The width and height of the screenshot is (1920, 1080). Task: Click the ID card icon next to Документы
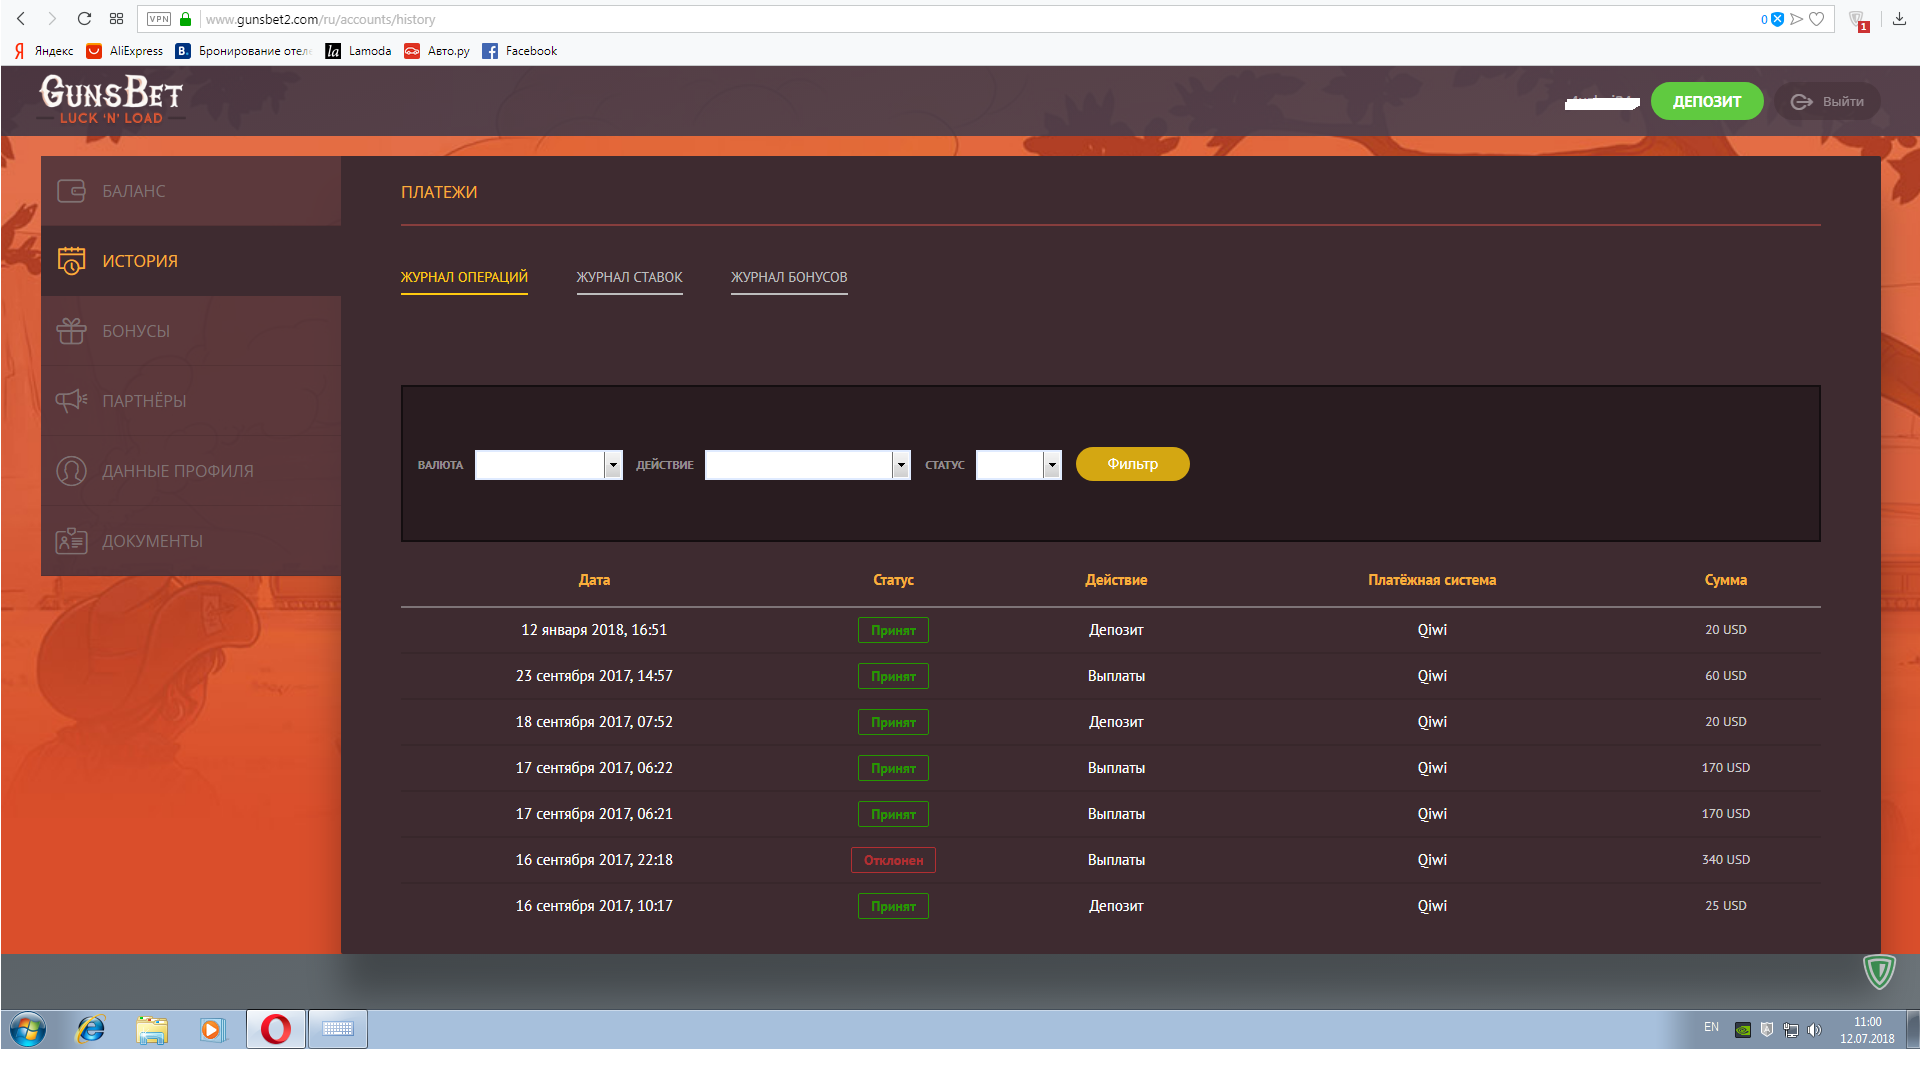coord(71,541)
